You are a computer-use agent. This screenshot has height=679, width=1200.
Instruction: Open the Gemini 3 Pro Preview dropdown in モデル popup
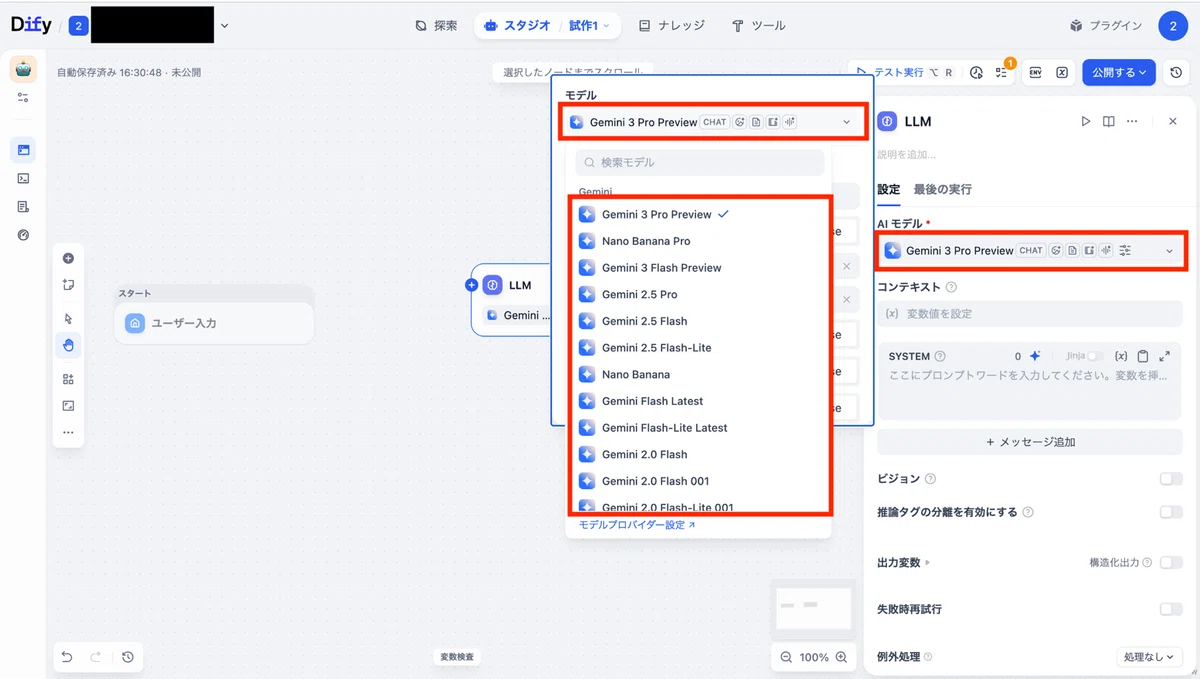coord(711,122)
